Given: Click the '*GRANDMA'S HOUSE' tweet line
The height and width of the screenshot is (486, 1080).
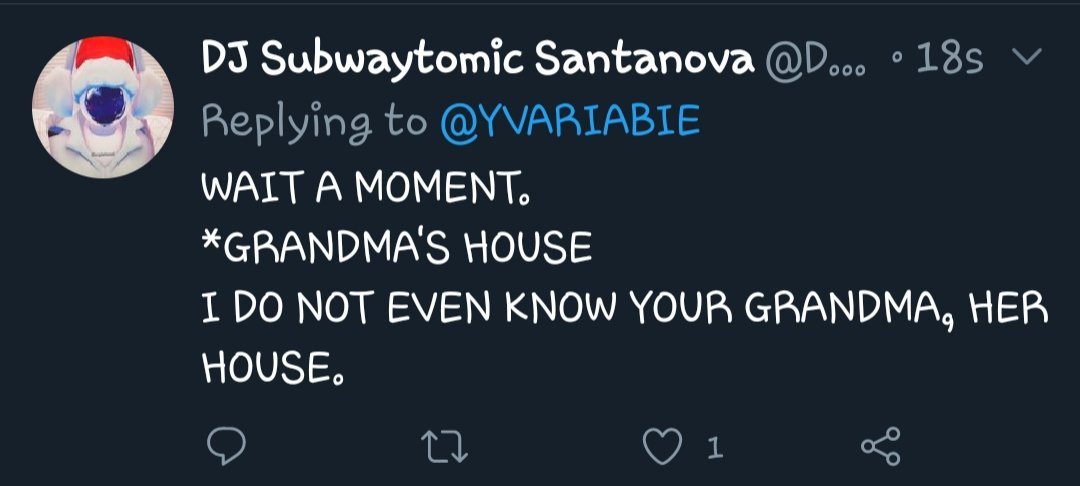Looking at the screenshot, I should 397,247.
